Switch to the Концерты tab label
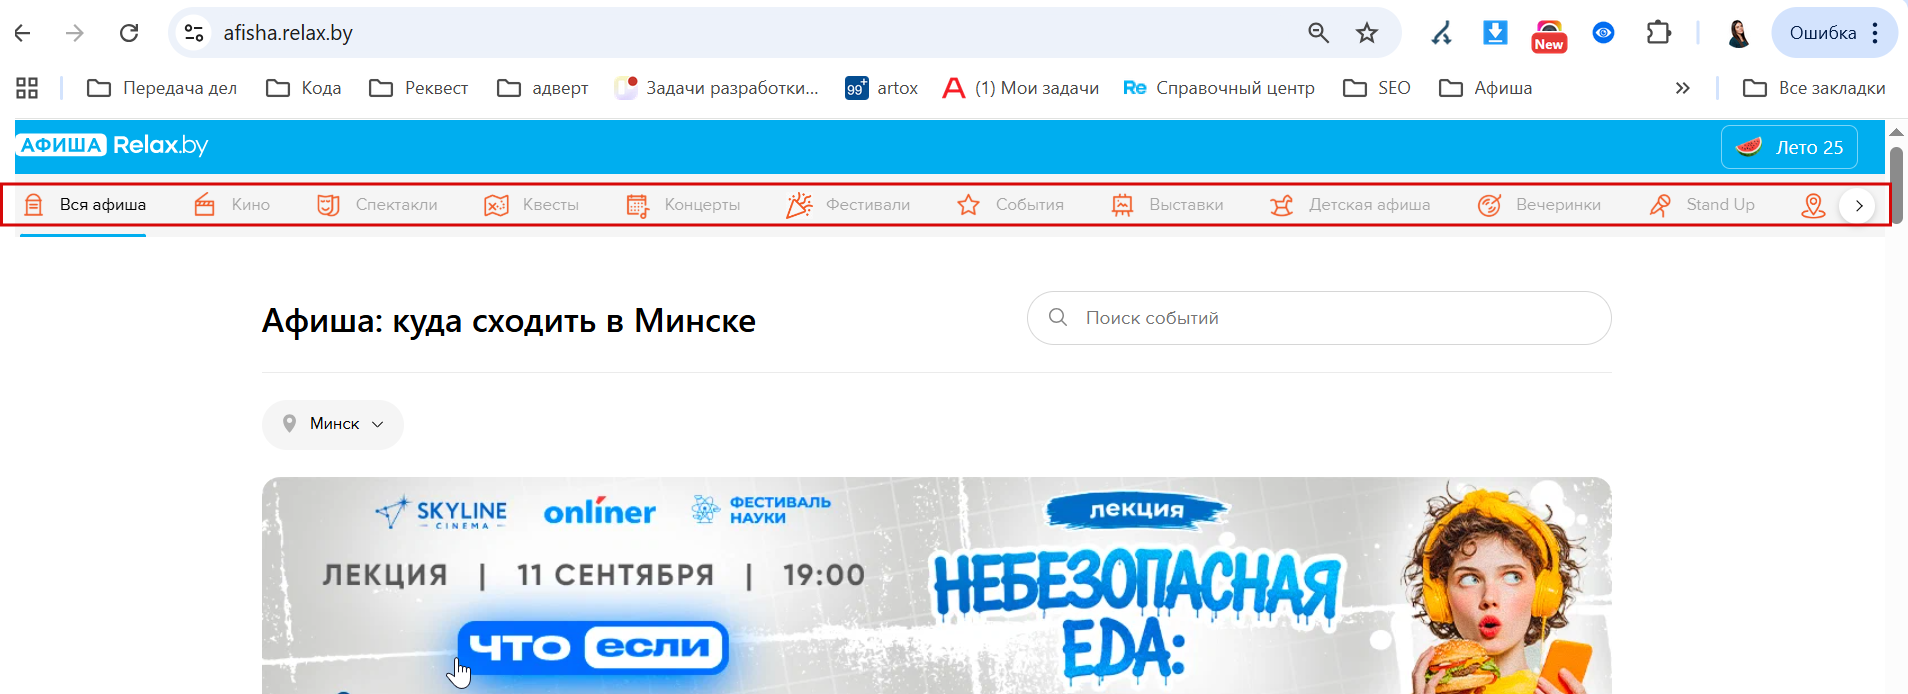The width and height of the screenshot is (1908, 694). tap(703, 205)
